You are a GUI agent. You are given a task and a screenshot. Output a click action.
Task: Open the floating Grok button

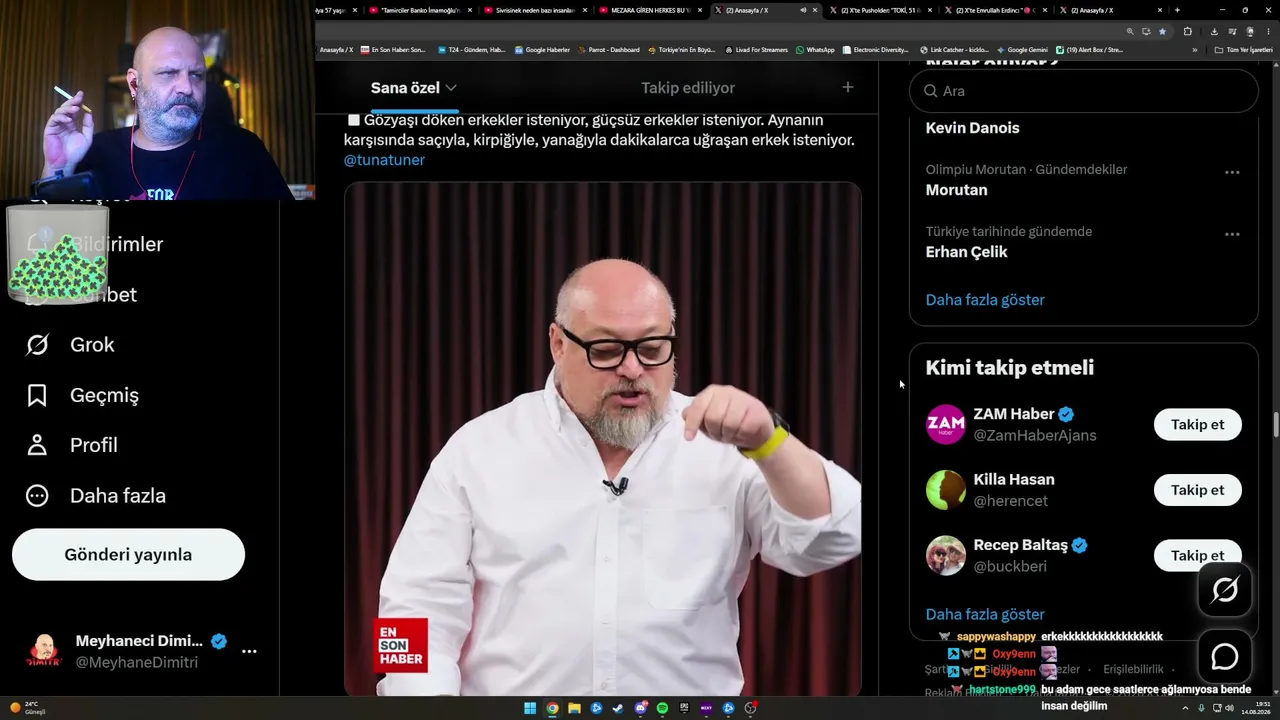pyautogui.click(x=1225, y=590)
